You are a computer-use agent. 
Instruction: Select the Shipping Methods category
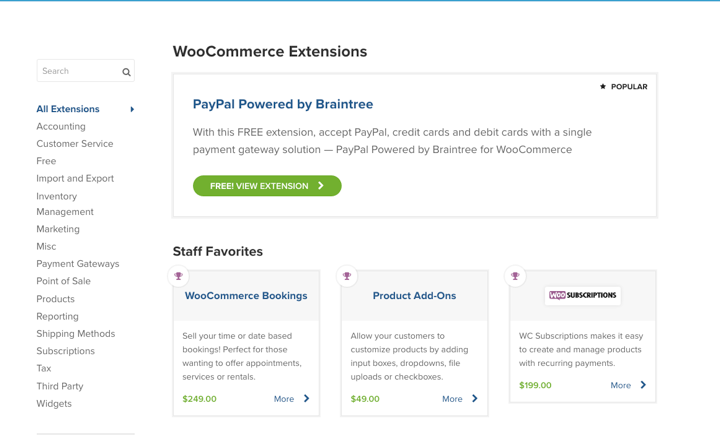pos(75,334)
